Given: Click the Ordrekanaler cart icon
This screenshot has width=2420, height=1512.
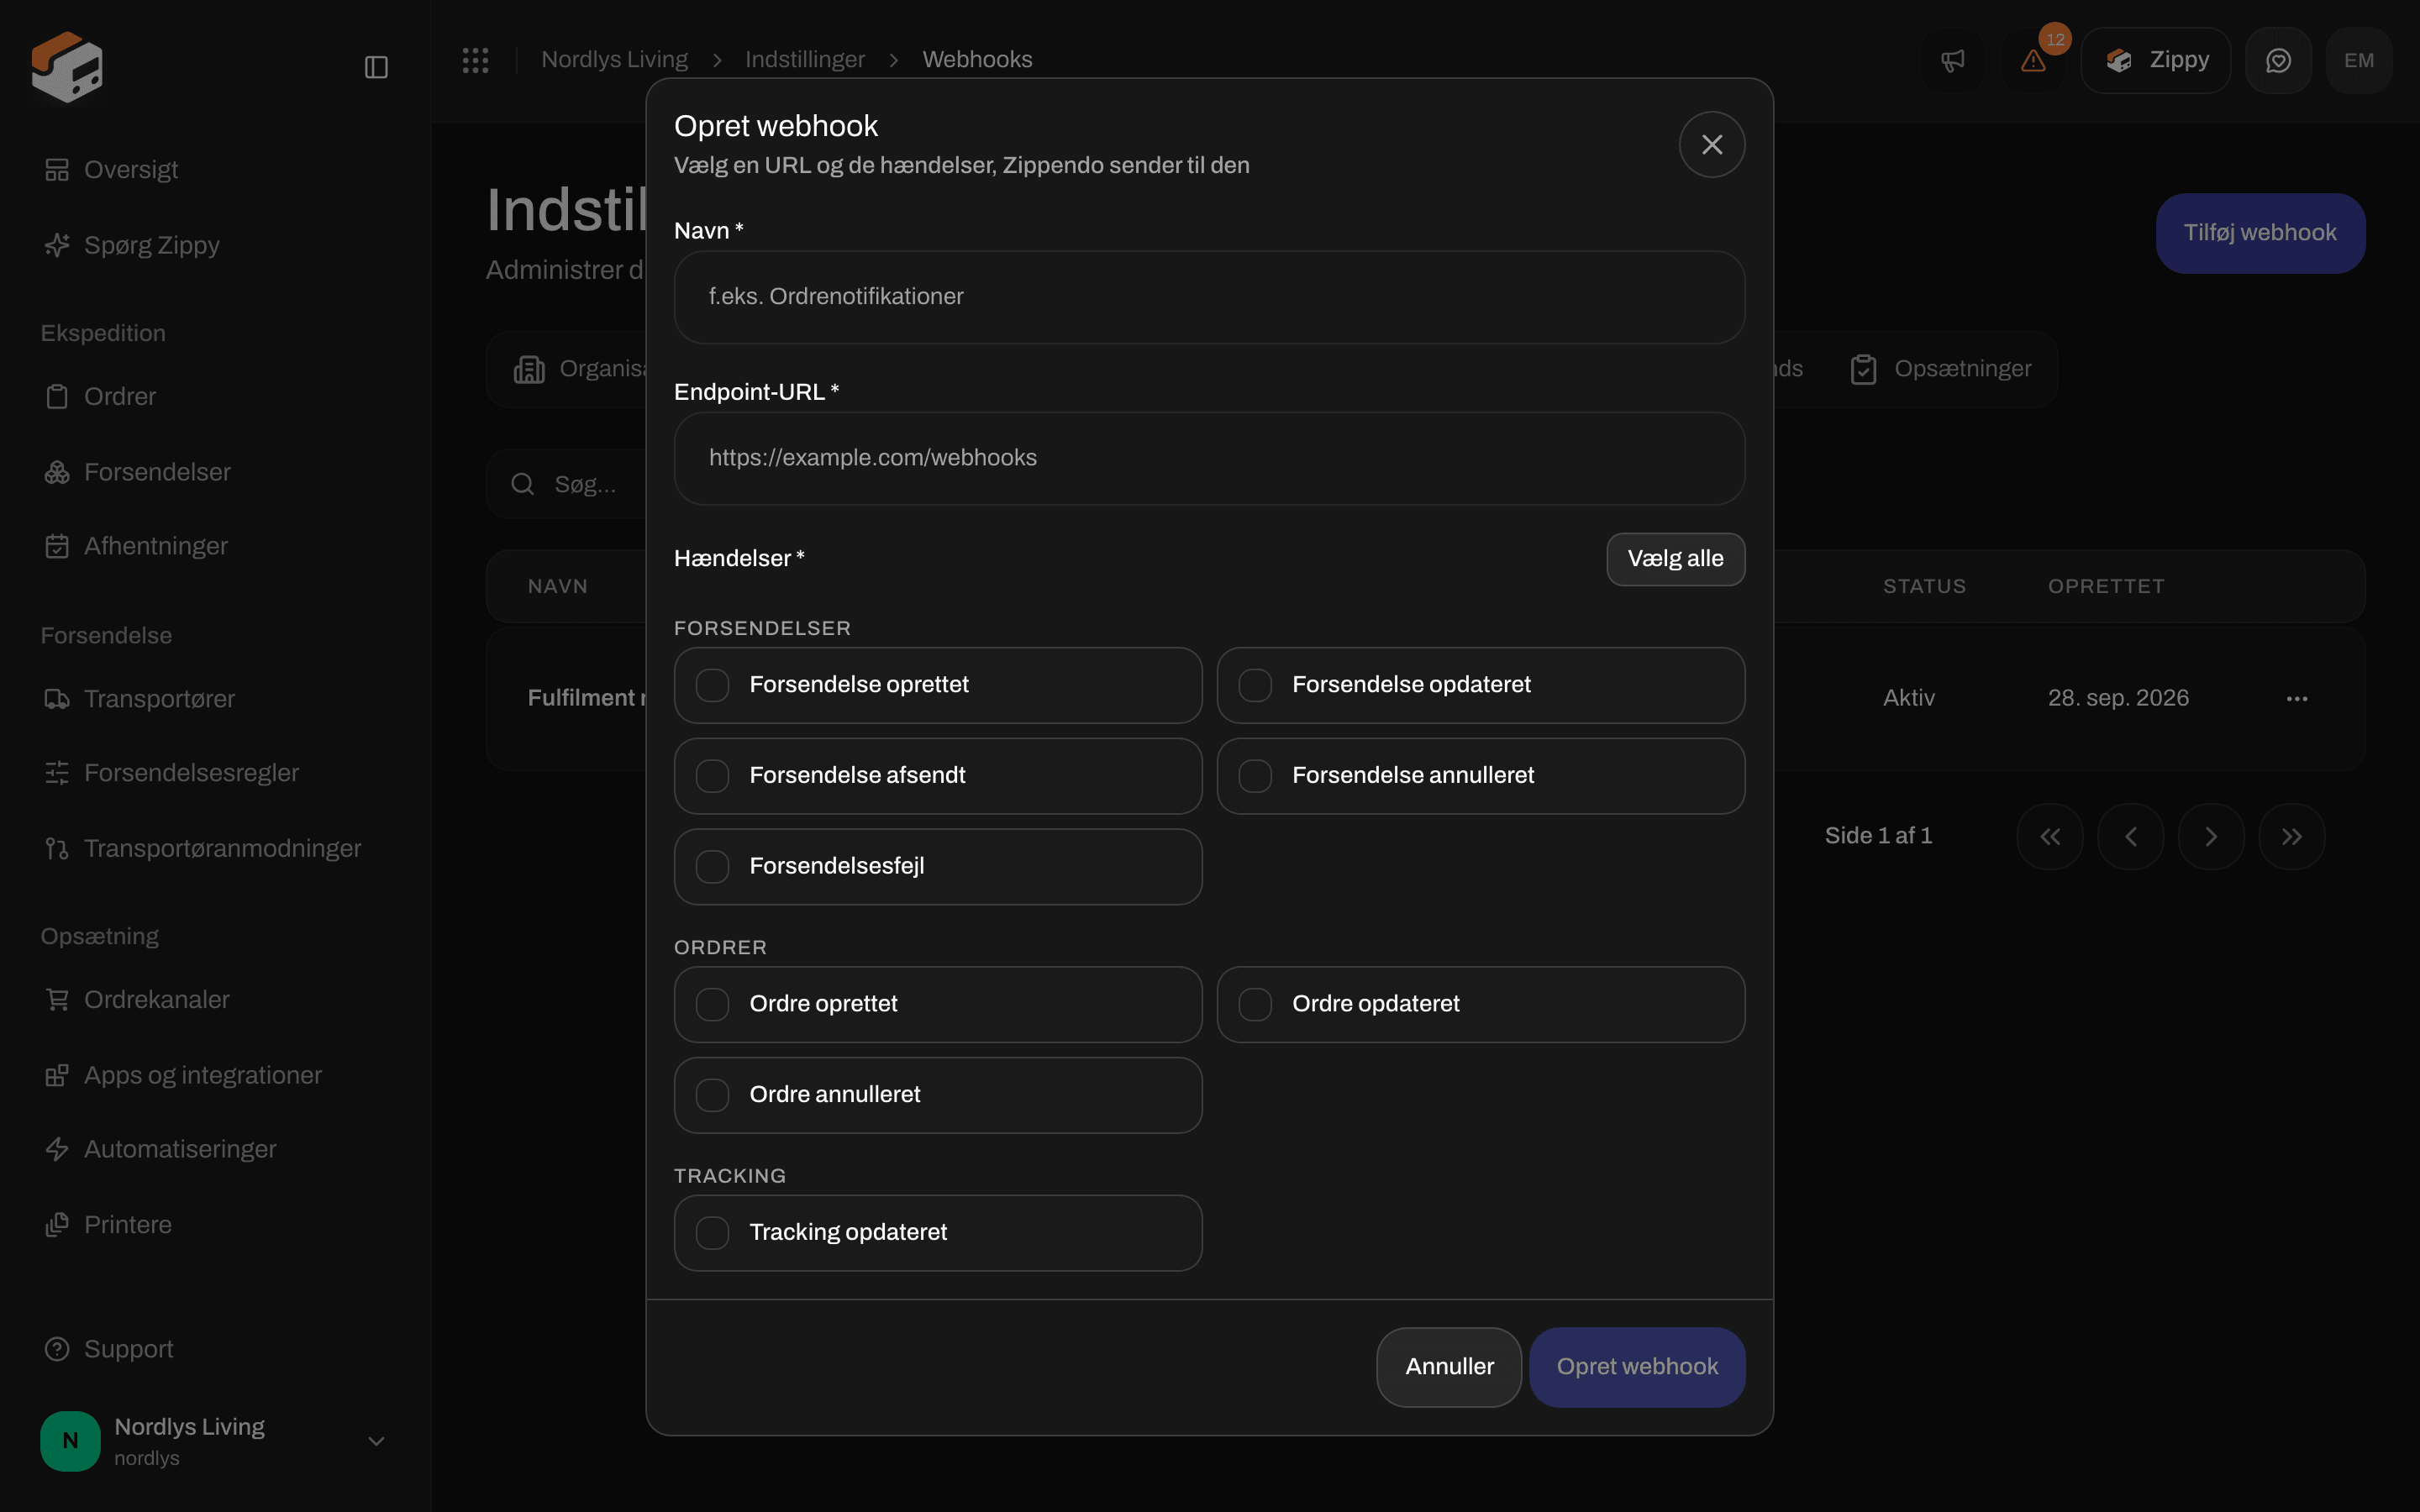Looking at the screenshot, I should point(57,1000).
